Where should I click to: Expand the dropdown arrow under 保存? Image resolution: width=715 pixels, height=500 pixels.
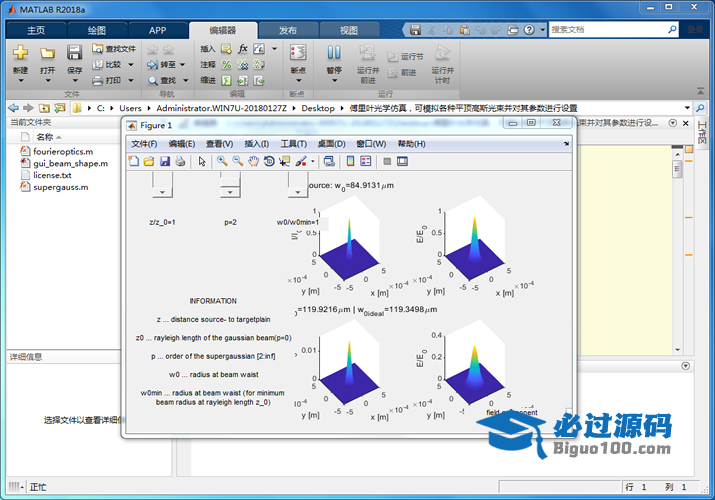coord(75,81)
